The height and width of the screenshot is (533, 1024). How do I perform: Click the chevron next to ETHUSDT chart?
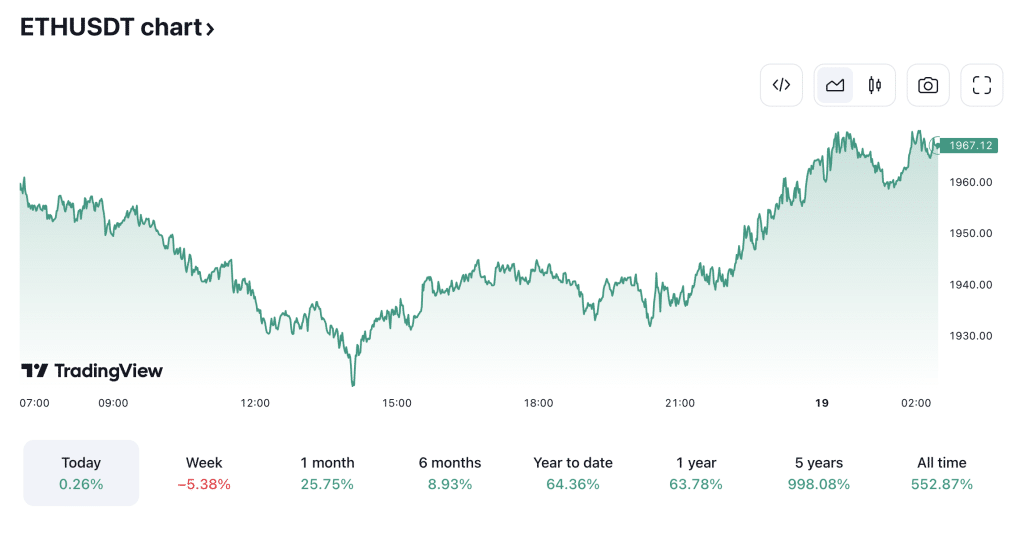(210, 29)
